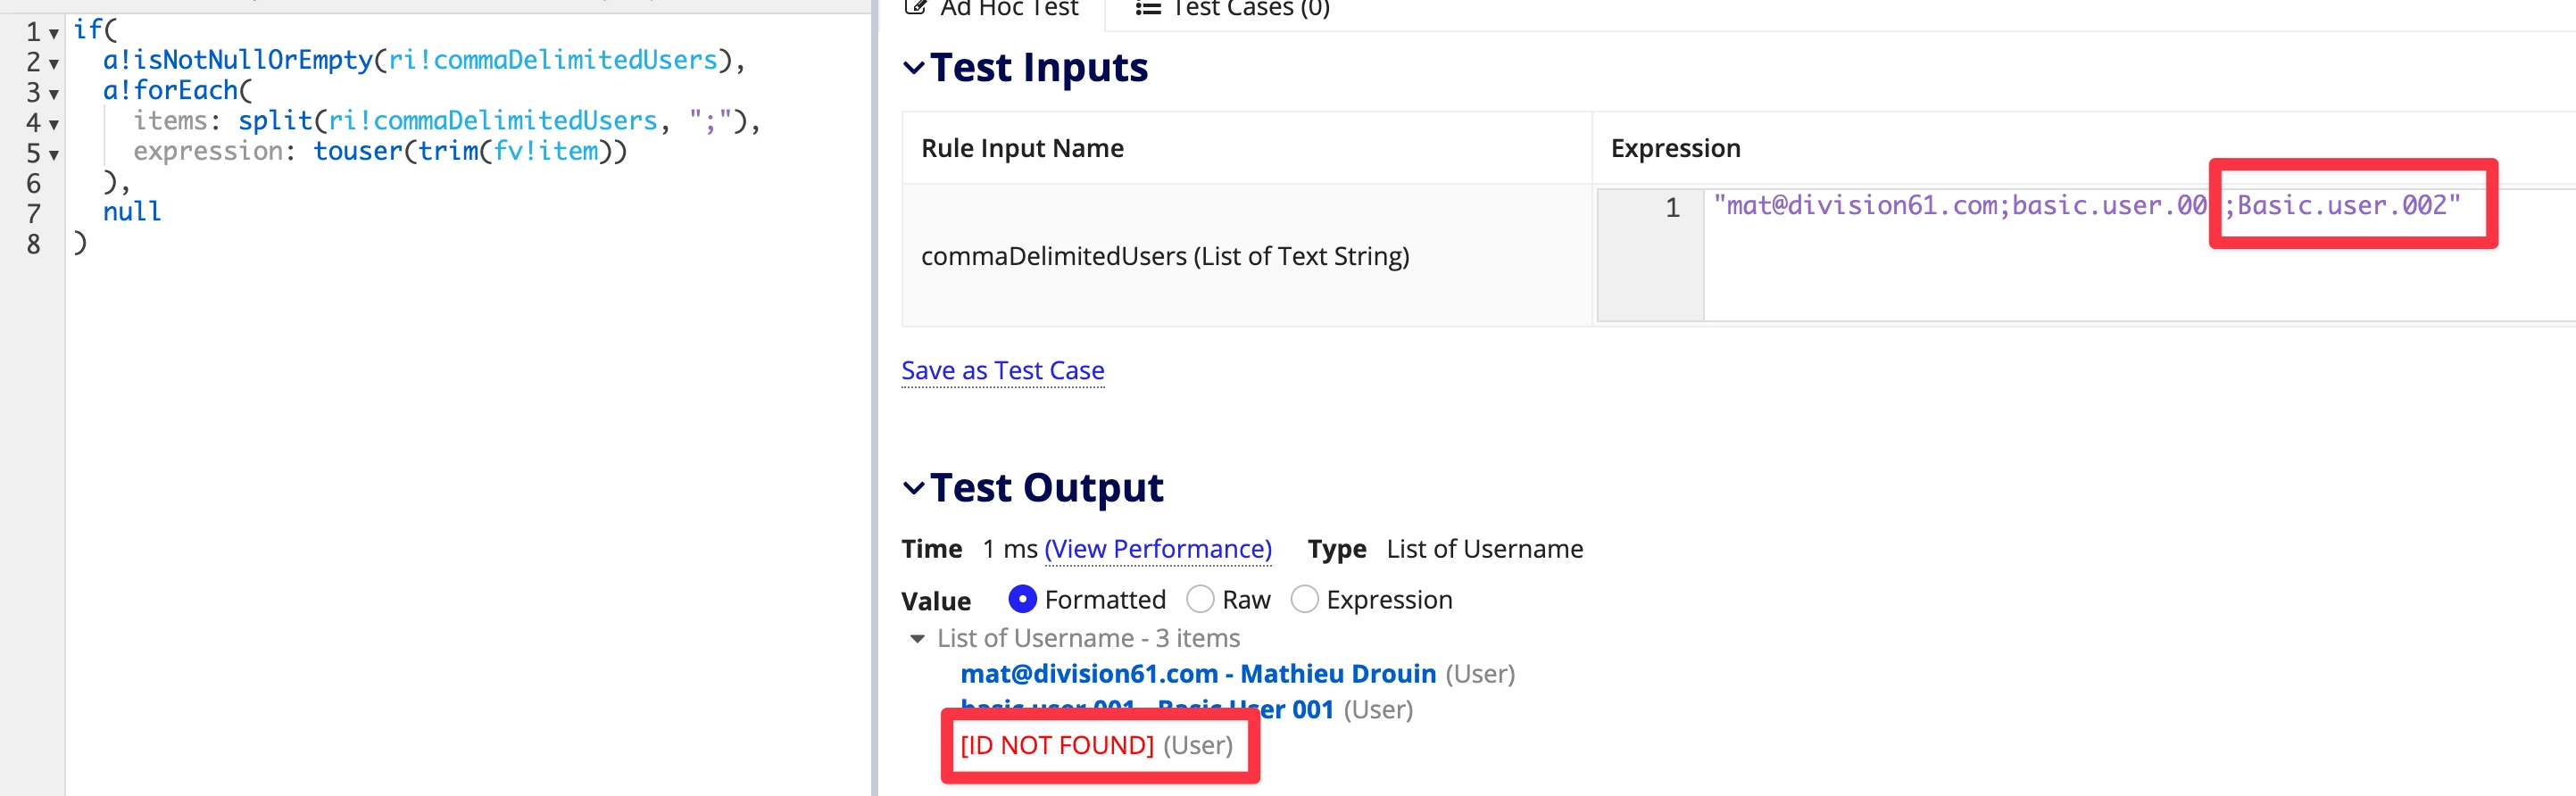Select the Formatted value radio button

tap(1022, 599)
